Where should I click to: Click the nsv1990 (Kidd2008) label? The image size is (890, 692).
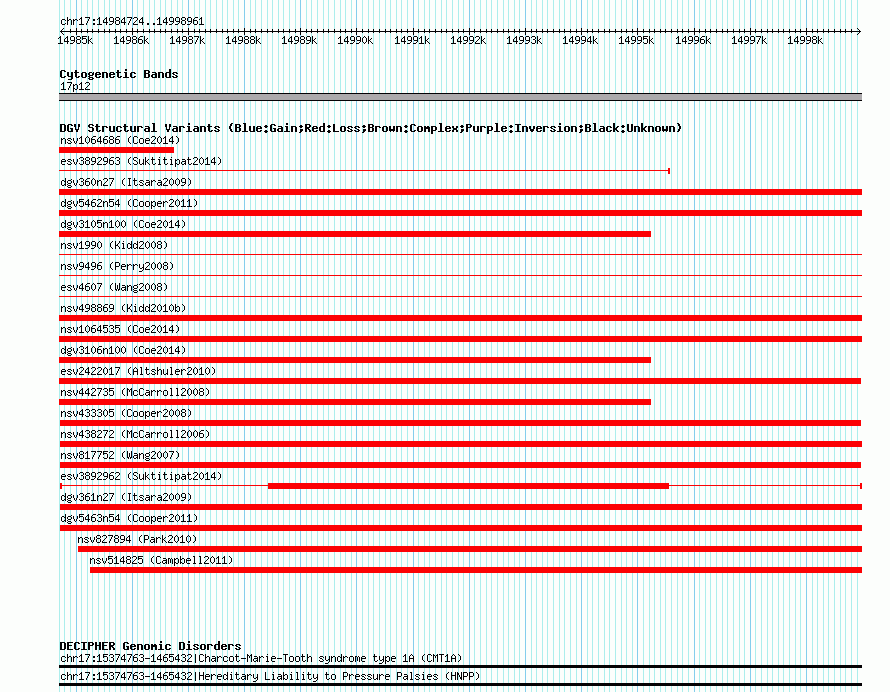[114, 245]
